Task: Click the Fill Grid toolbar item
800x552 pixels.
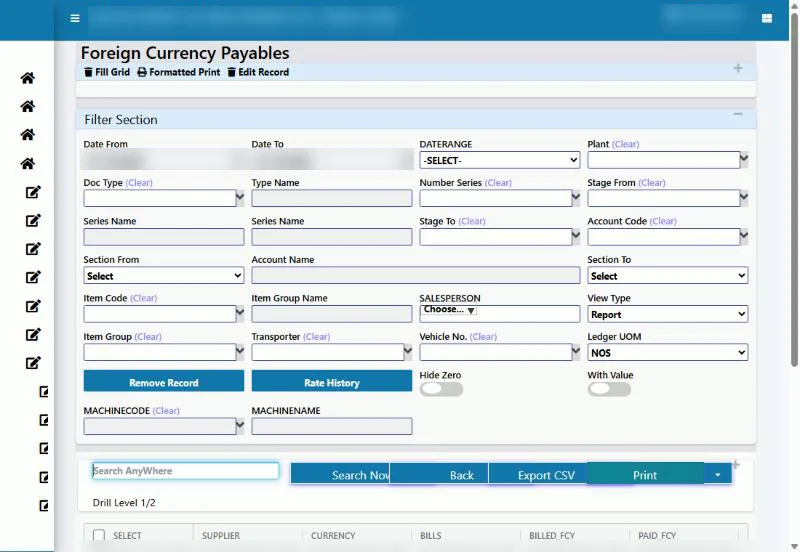Action: 107,72
